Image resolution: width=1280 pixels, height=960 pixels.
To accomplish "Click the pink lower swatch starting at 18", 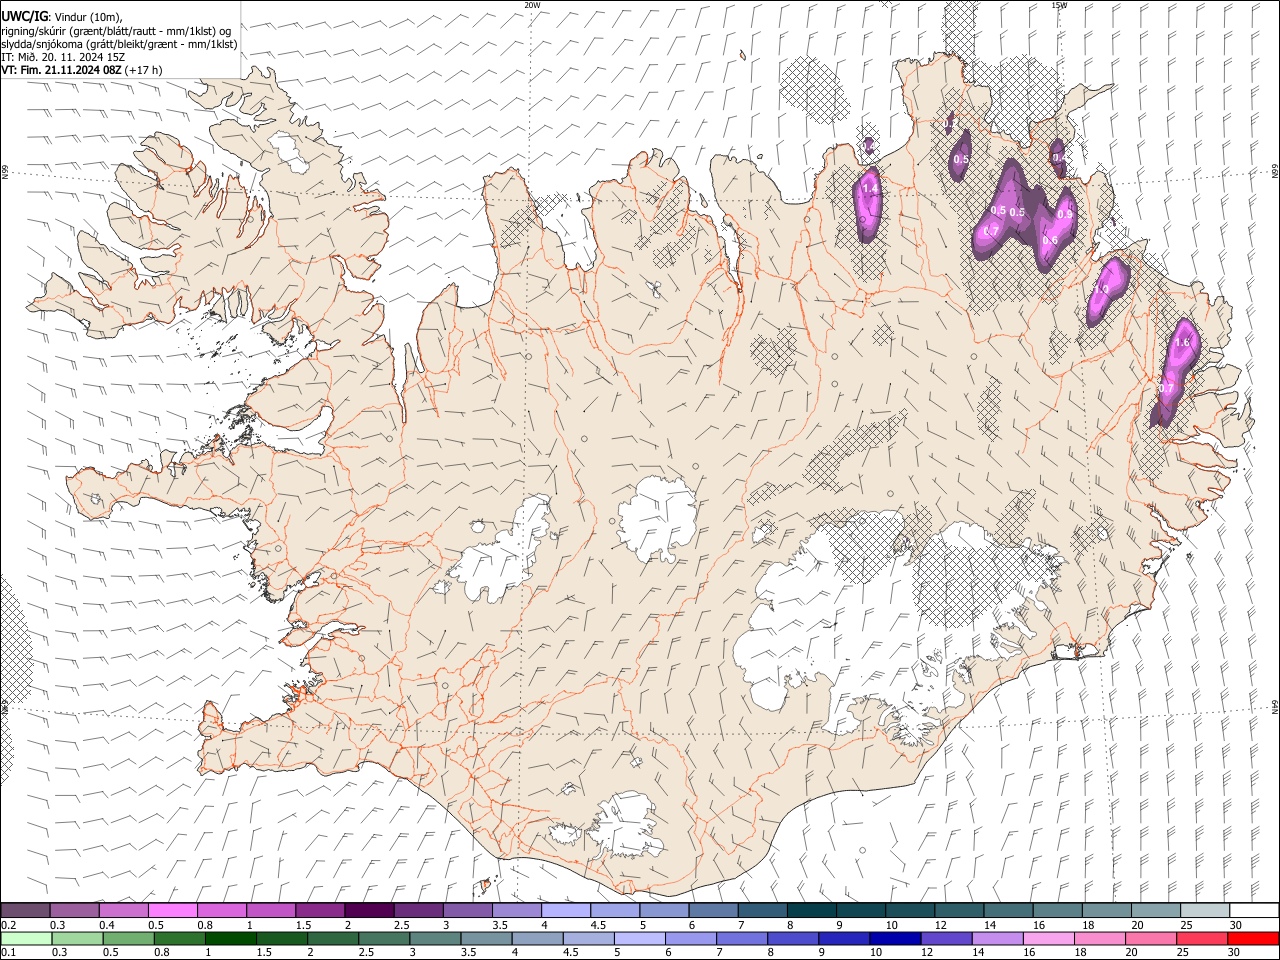I will click(x=1099, y=938).
